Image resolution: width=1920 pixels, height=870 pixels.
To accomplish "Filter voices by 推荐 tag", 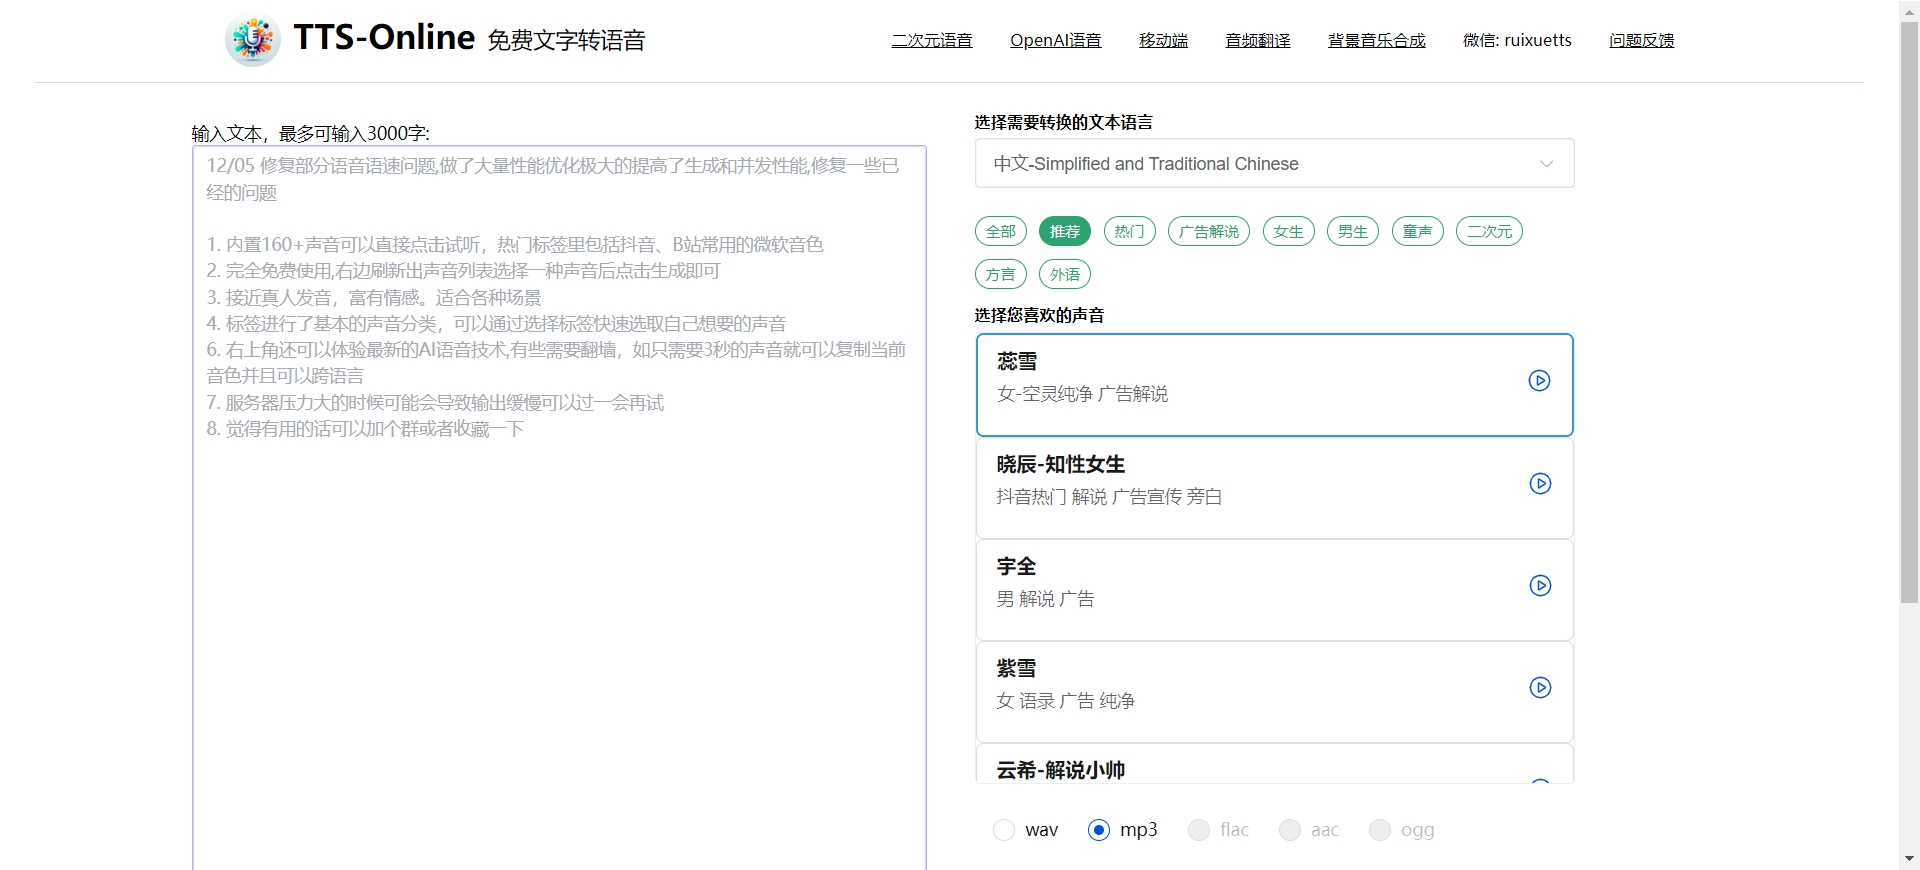I will 1065,231.
